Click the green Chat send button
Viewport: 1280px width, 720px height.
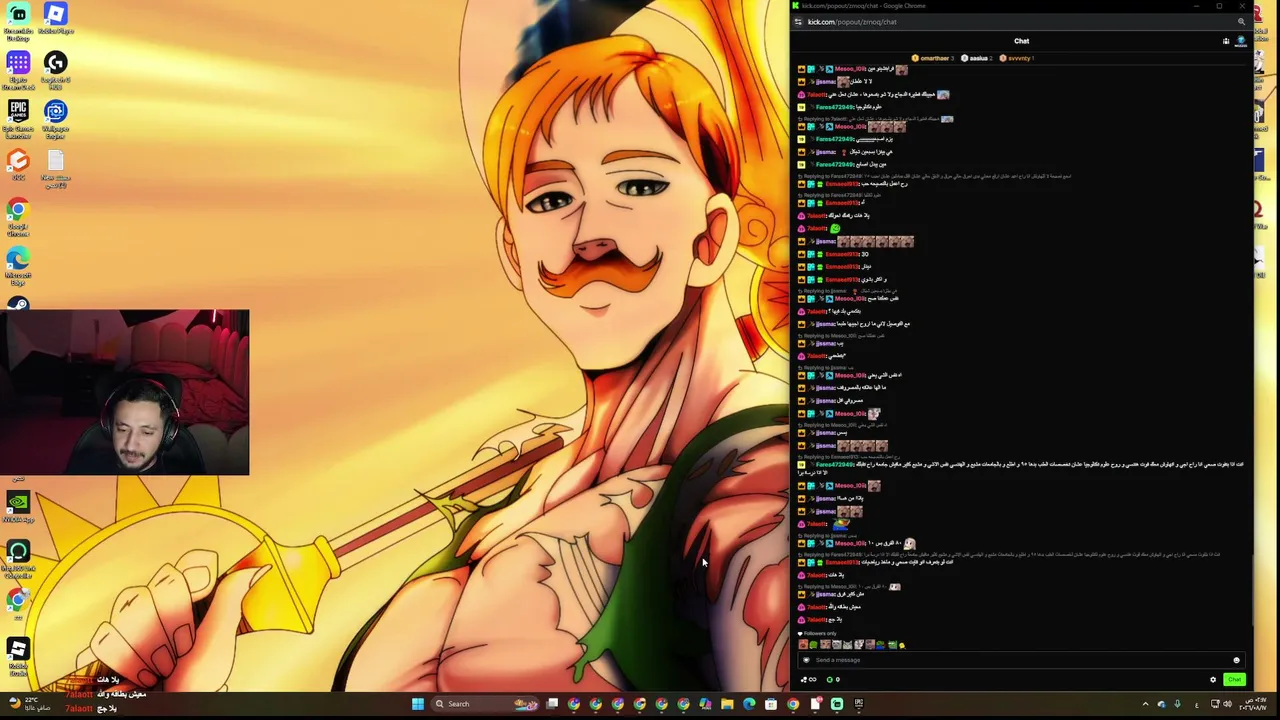click(1235, 680)
